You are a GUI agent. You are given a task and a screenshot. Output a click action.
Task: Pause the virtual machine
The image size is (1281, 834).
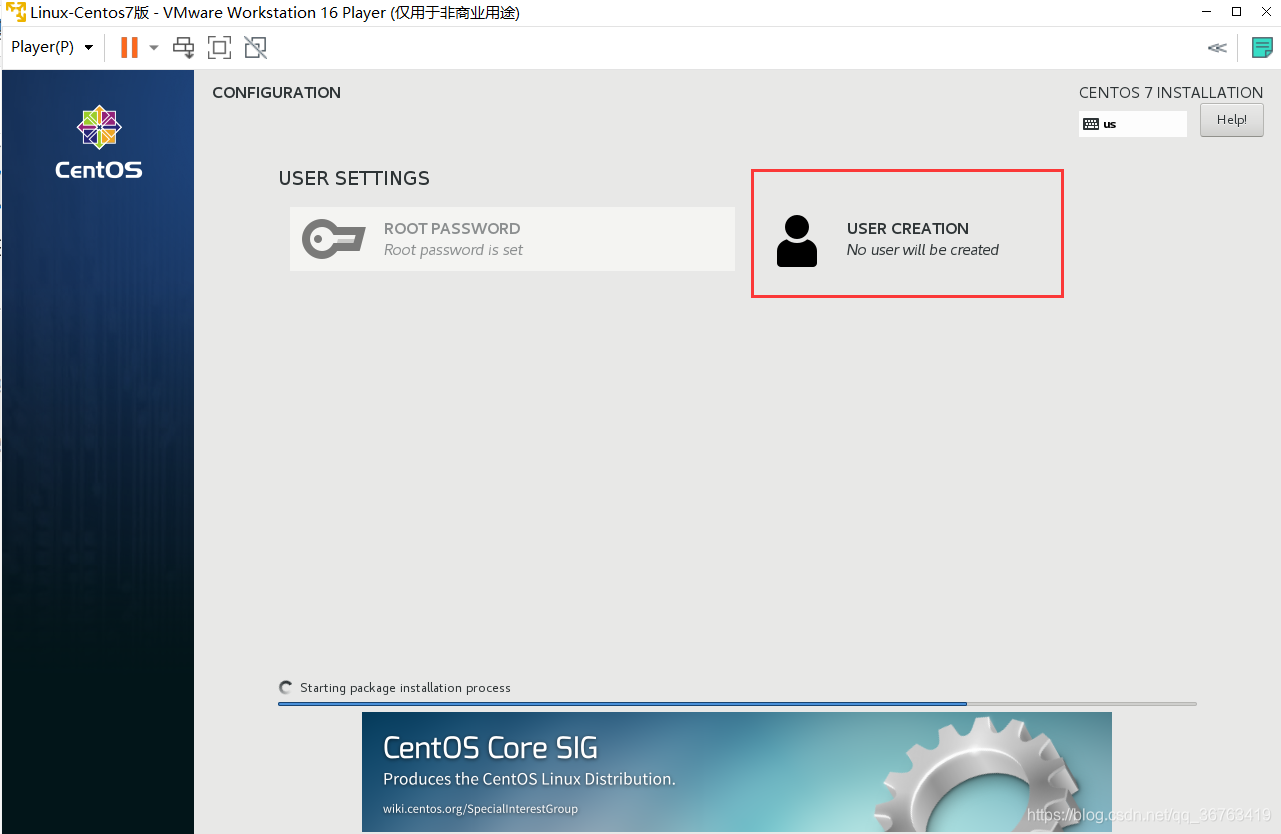coord(129,47)
